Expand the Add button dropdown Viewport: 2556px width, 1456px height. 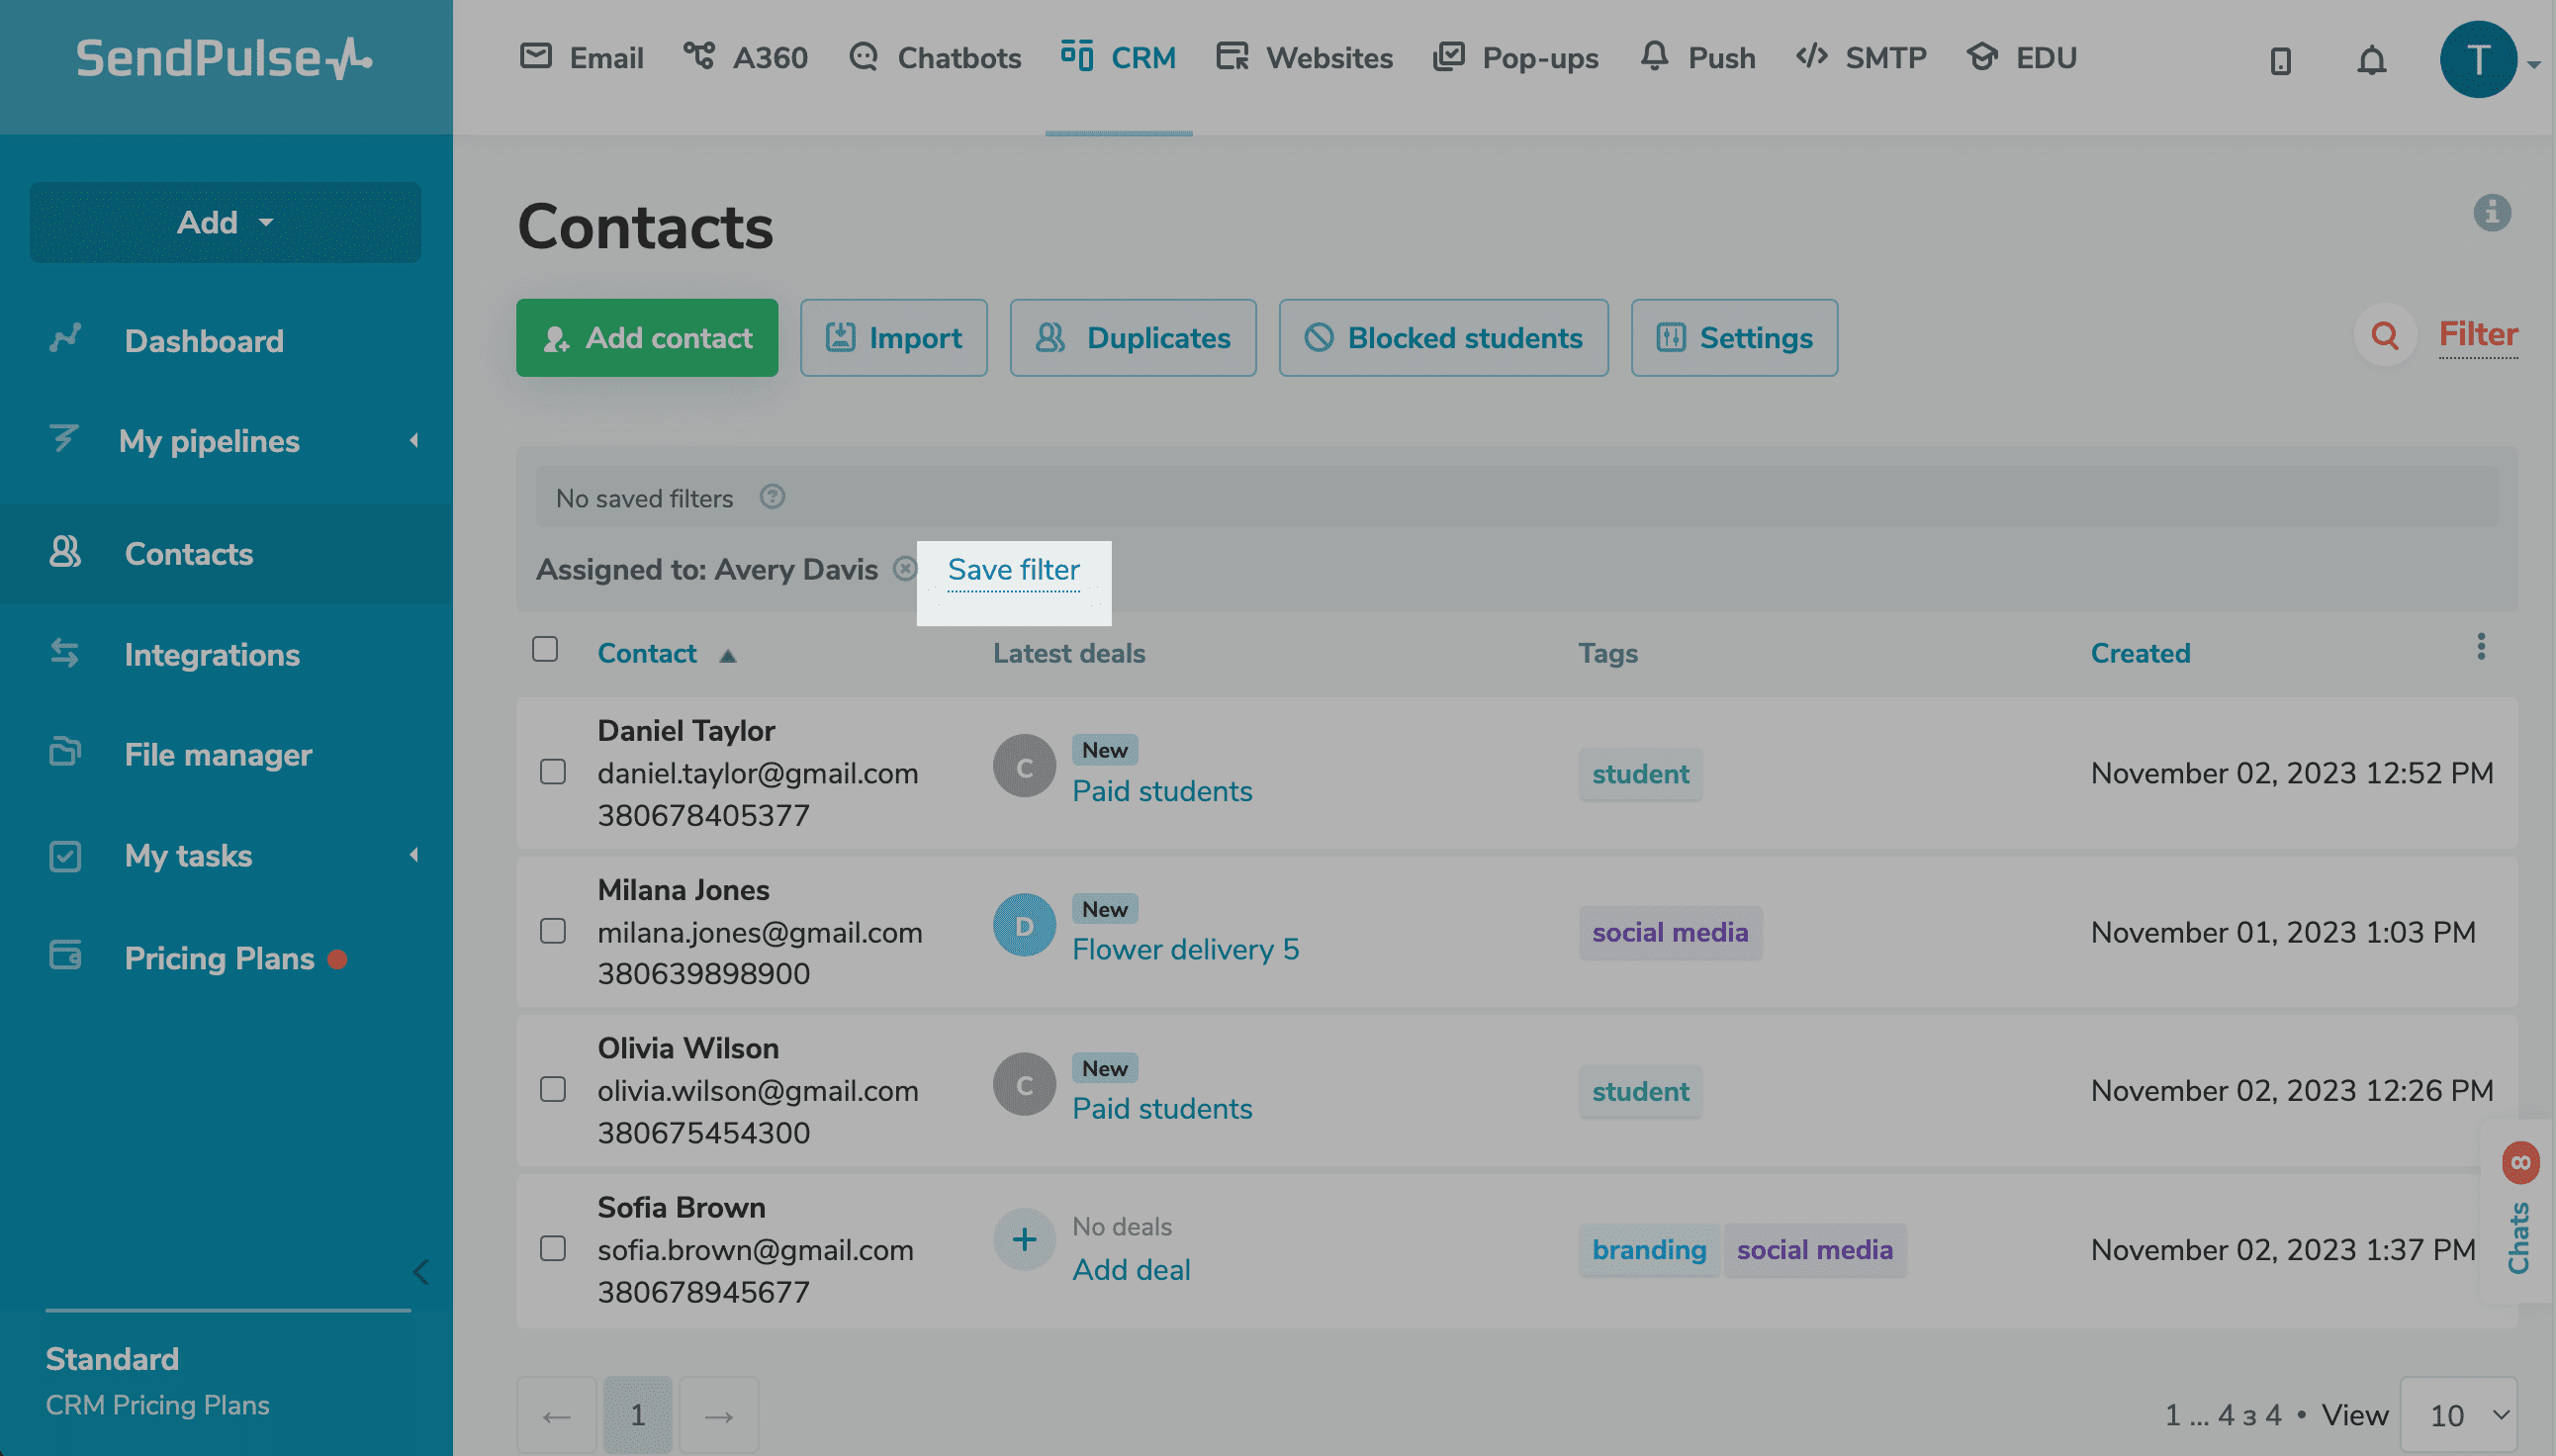click(225, 222)
